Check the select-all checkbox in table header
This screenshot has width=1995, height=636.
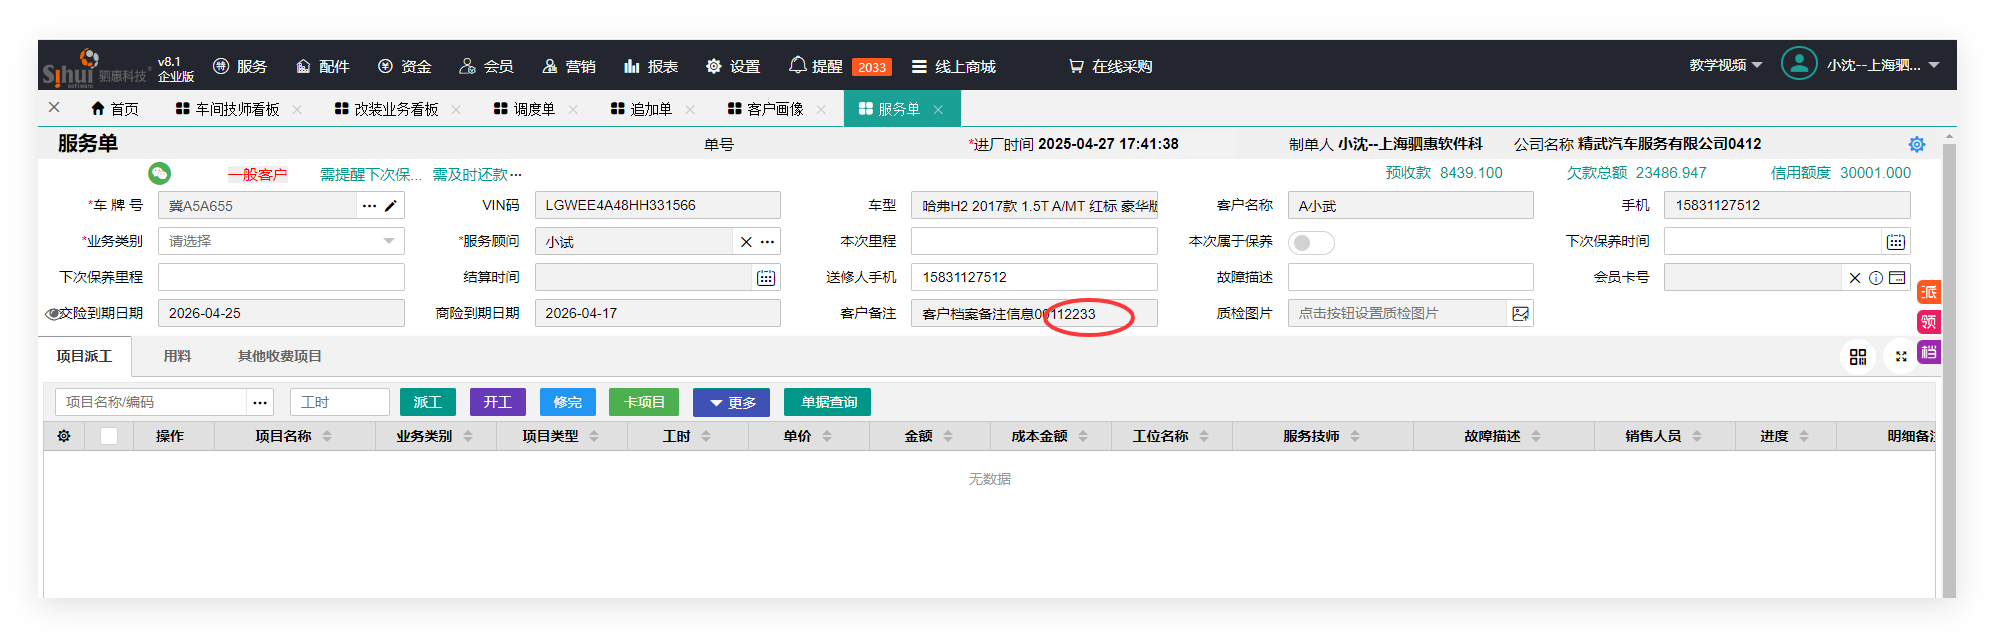109,436
